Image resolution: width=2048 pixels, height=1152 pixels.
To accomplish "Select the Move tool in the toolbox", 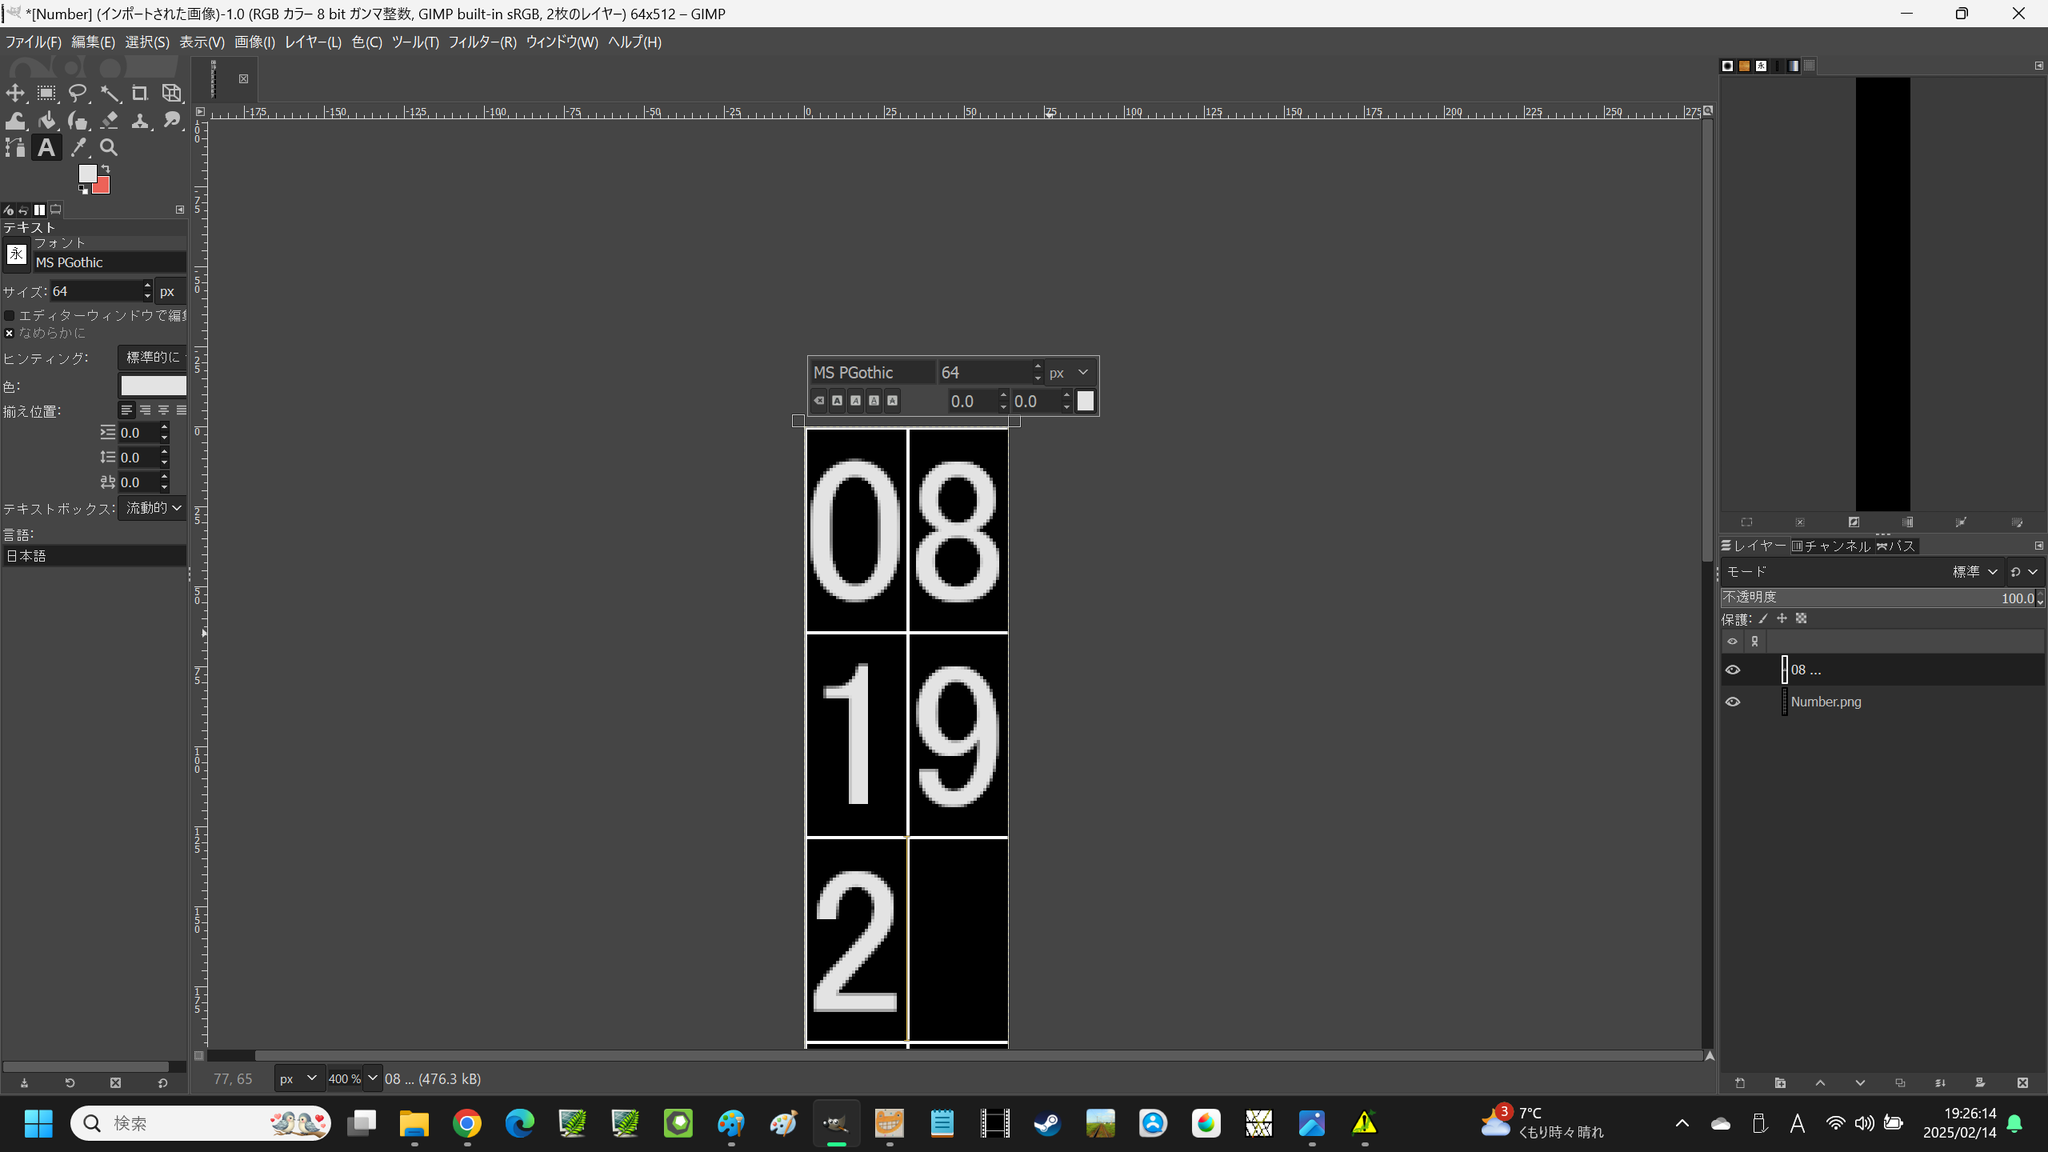I will (15, 93).
